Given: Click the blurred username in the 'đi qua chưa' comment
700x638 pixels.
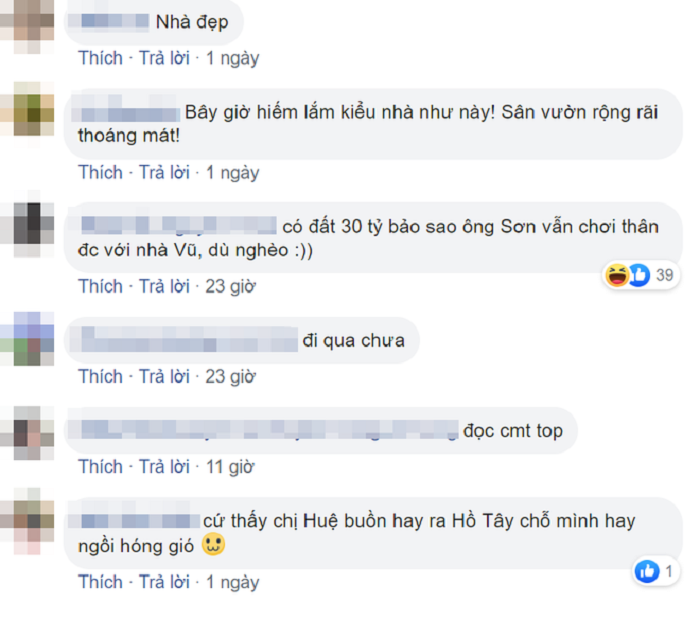Looking at the screenshot, I should (x=190, y=339).
